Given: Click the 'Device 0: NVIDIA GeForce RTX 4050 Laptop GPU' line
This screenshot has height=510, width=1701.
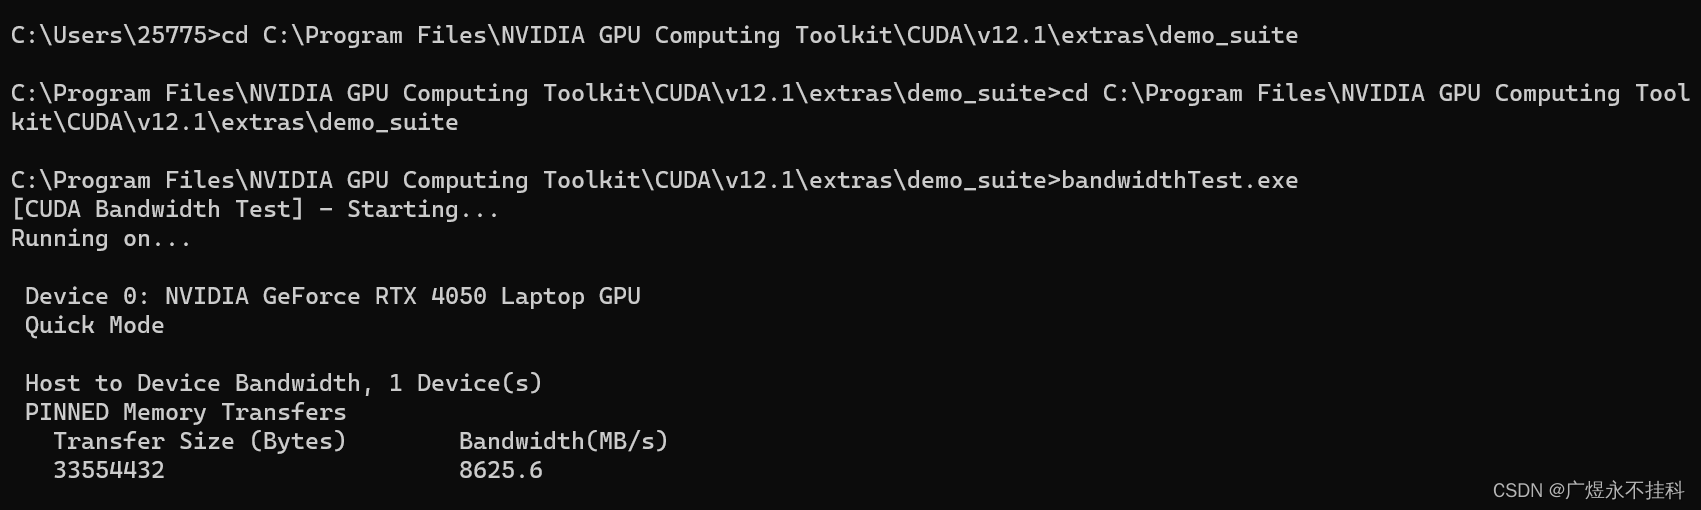Looking at the screenshot, I should (x=333, y=296).
